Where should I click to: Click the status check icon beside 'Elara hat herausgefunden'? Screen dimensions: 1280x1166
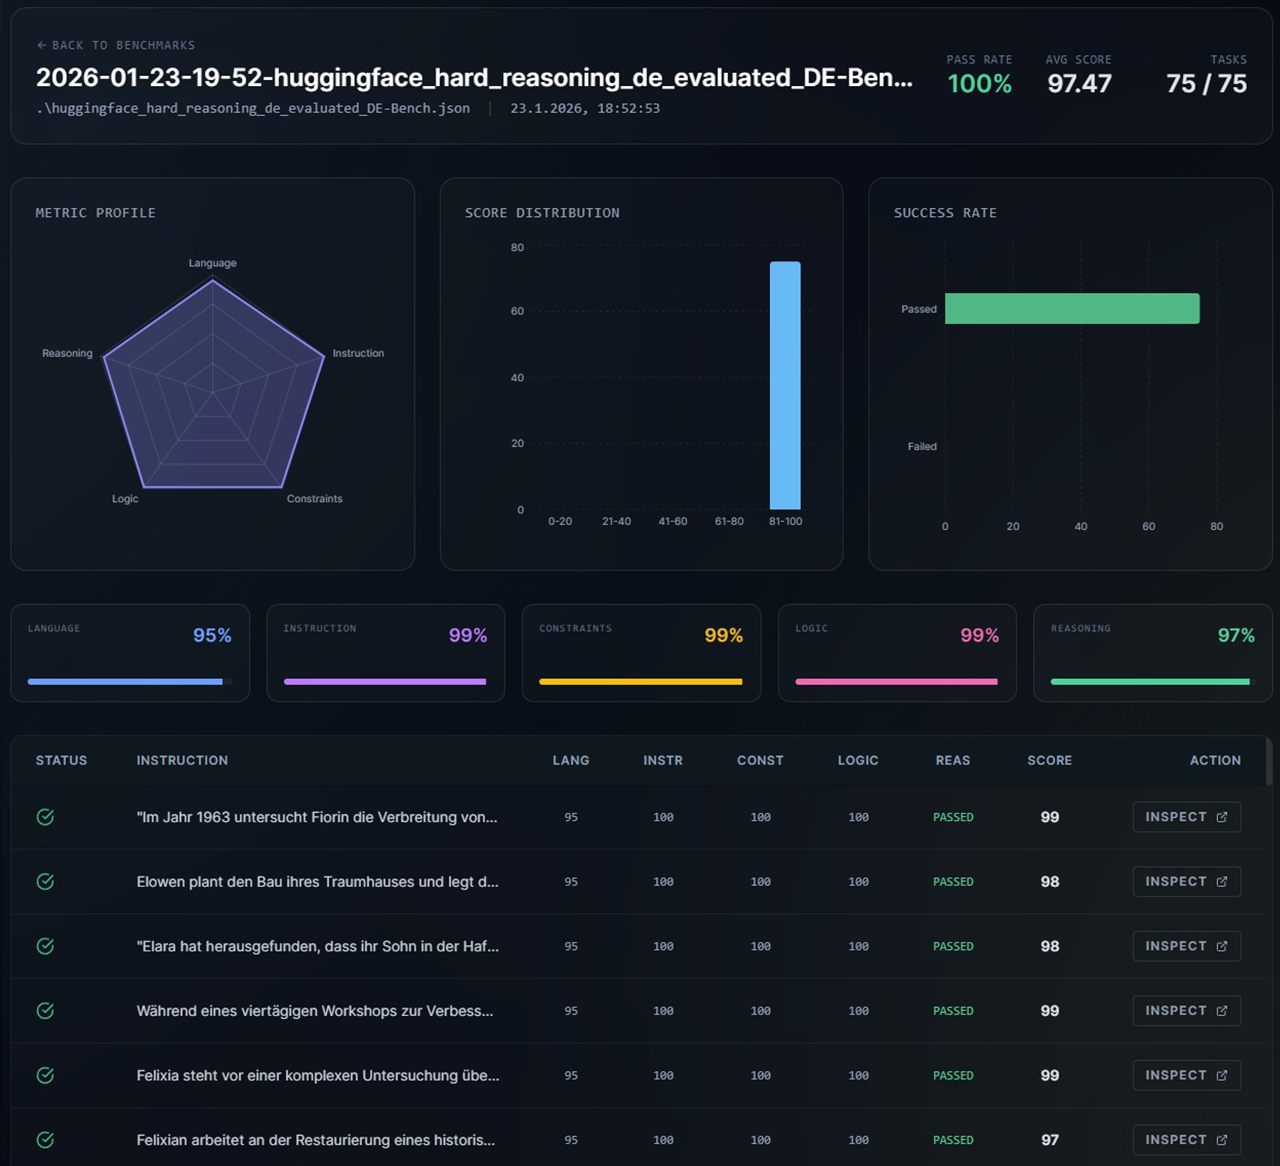(x=45, y=946)
